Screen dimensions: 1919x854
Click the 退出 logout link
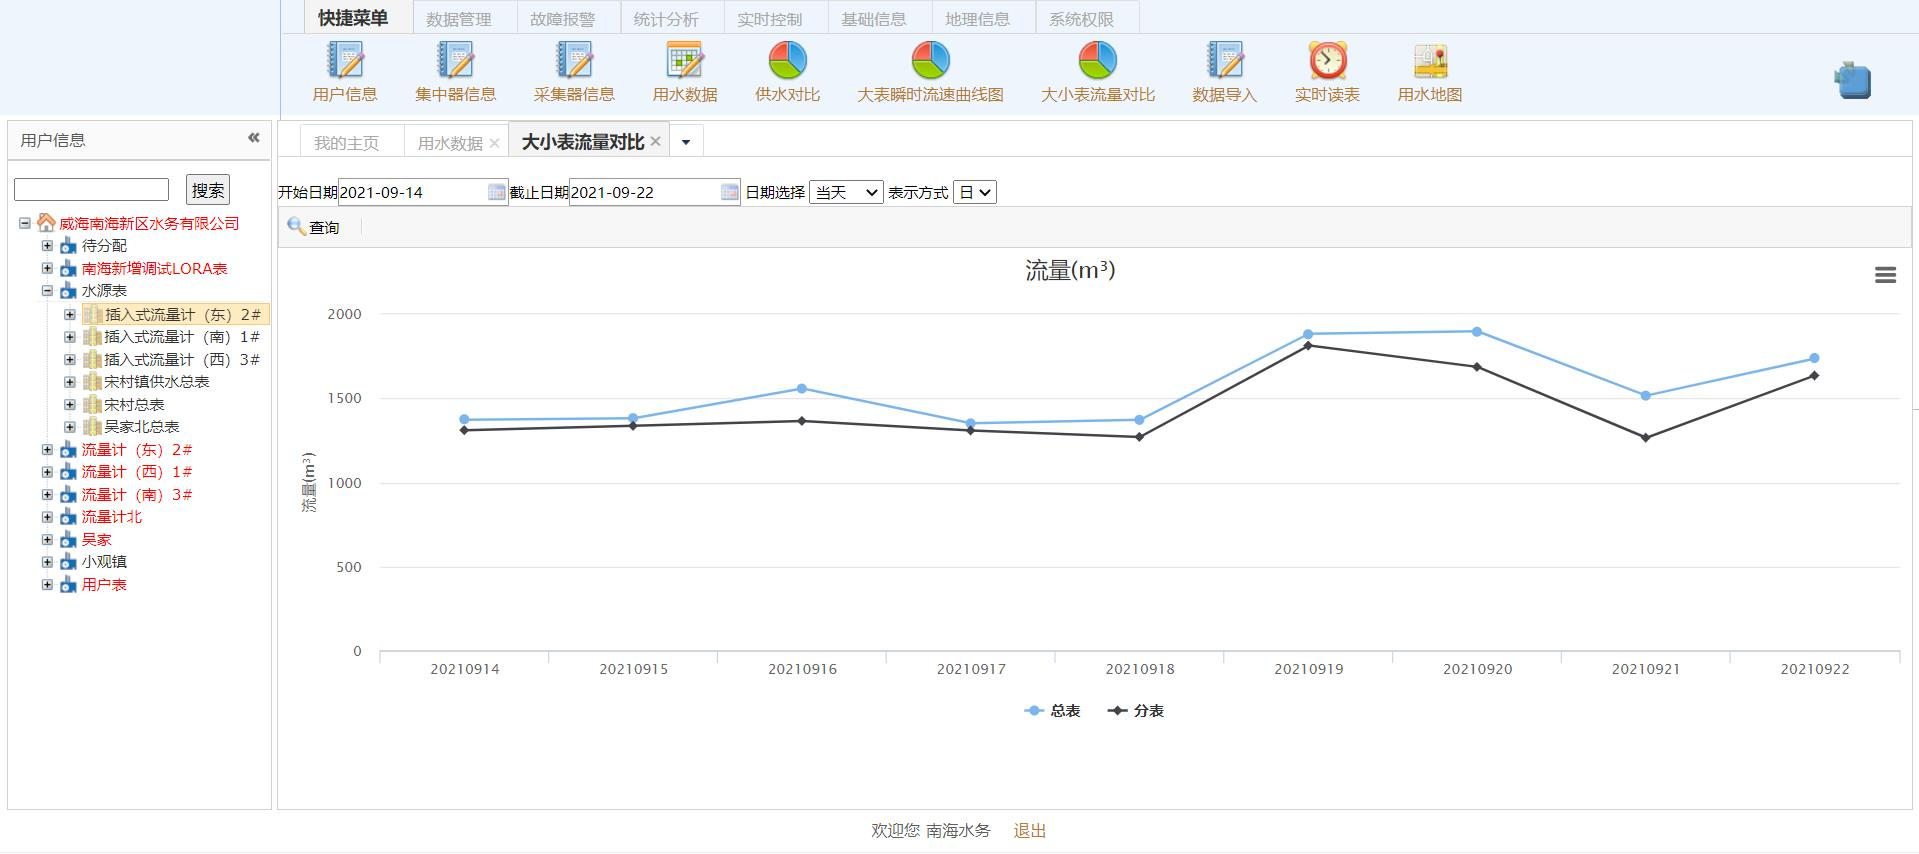1029,830
